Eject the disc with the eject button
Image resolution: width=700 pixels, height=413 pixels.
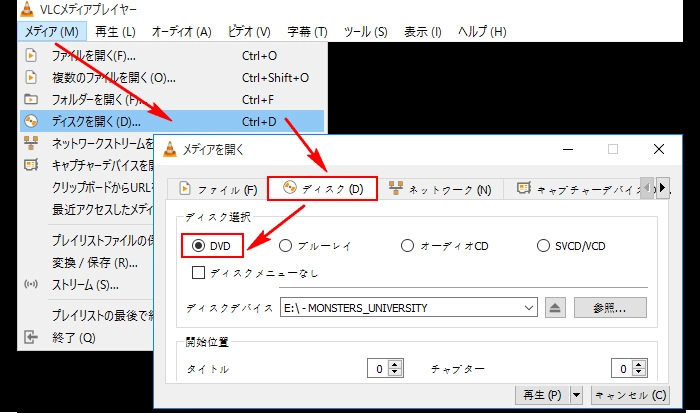[555, 308]
